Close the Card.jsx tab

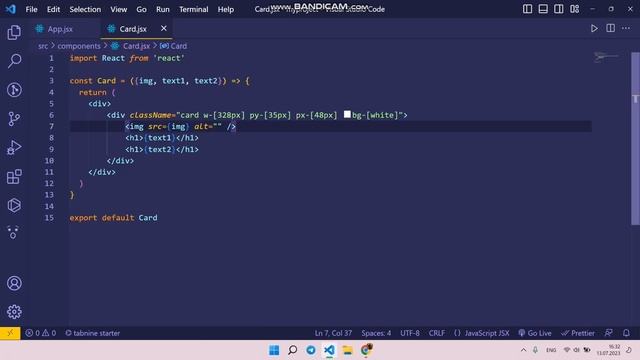[x=164, y=28]
